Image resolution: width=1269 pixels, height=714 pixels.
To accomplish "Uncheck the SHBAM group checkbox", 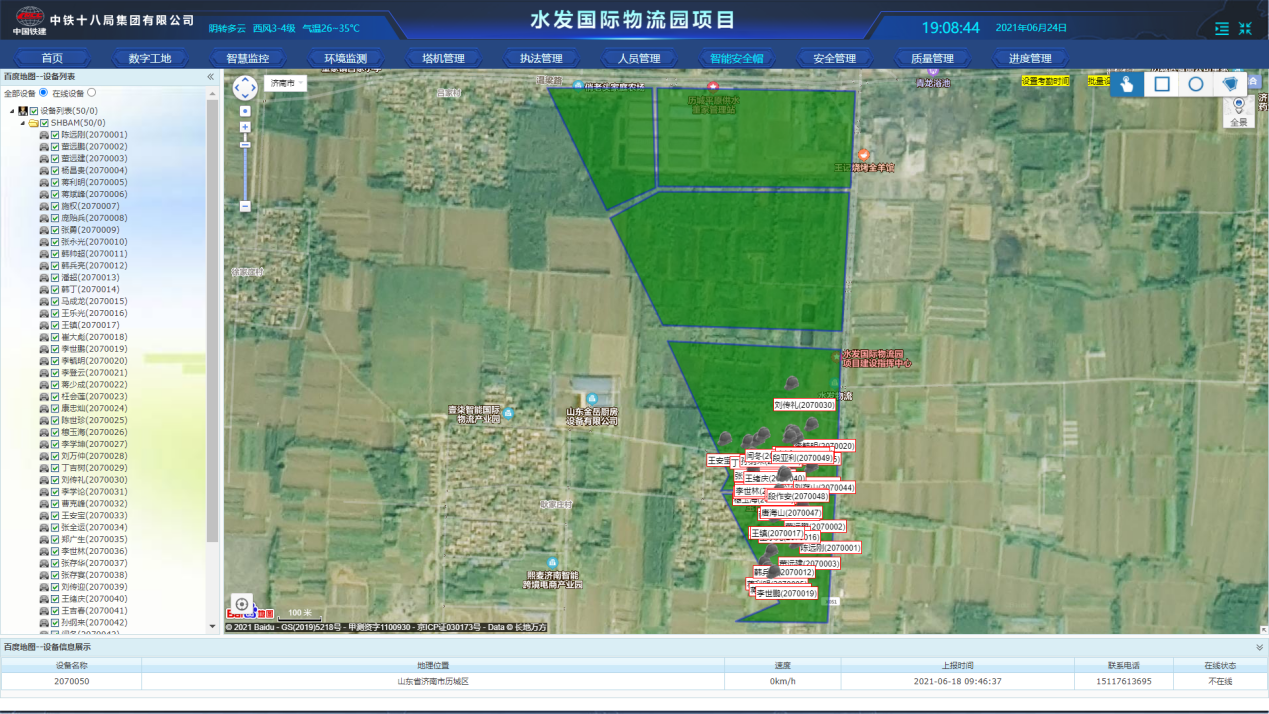I will point(44,123).
